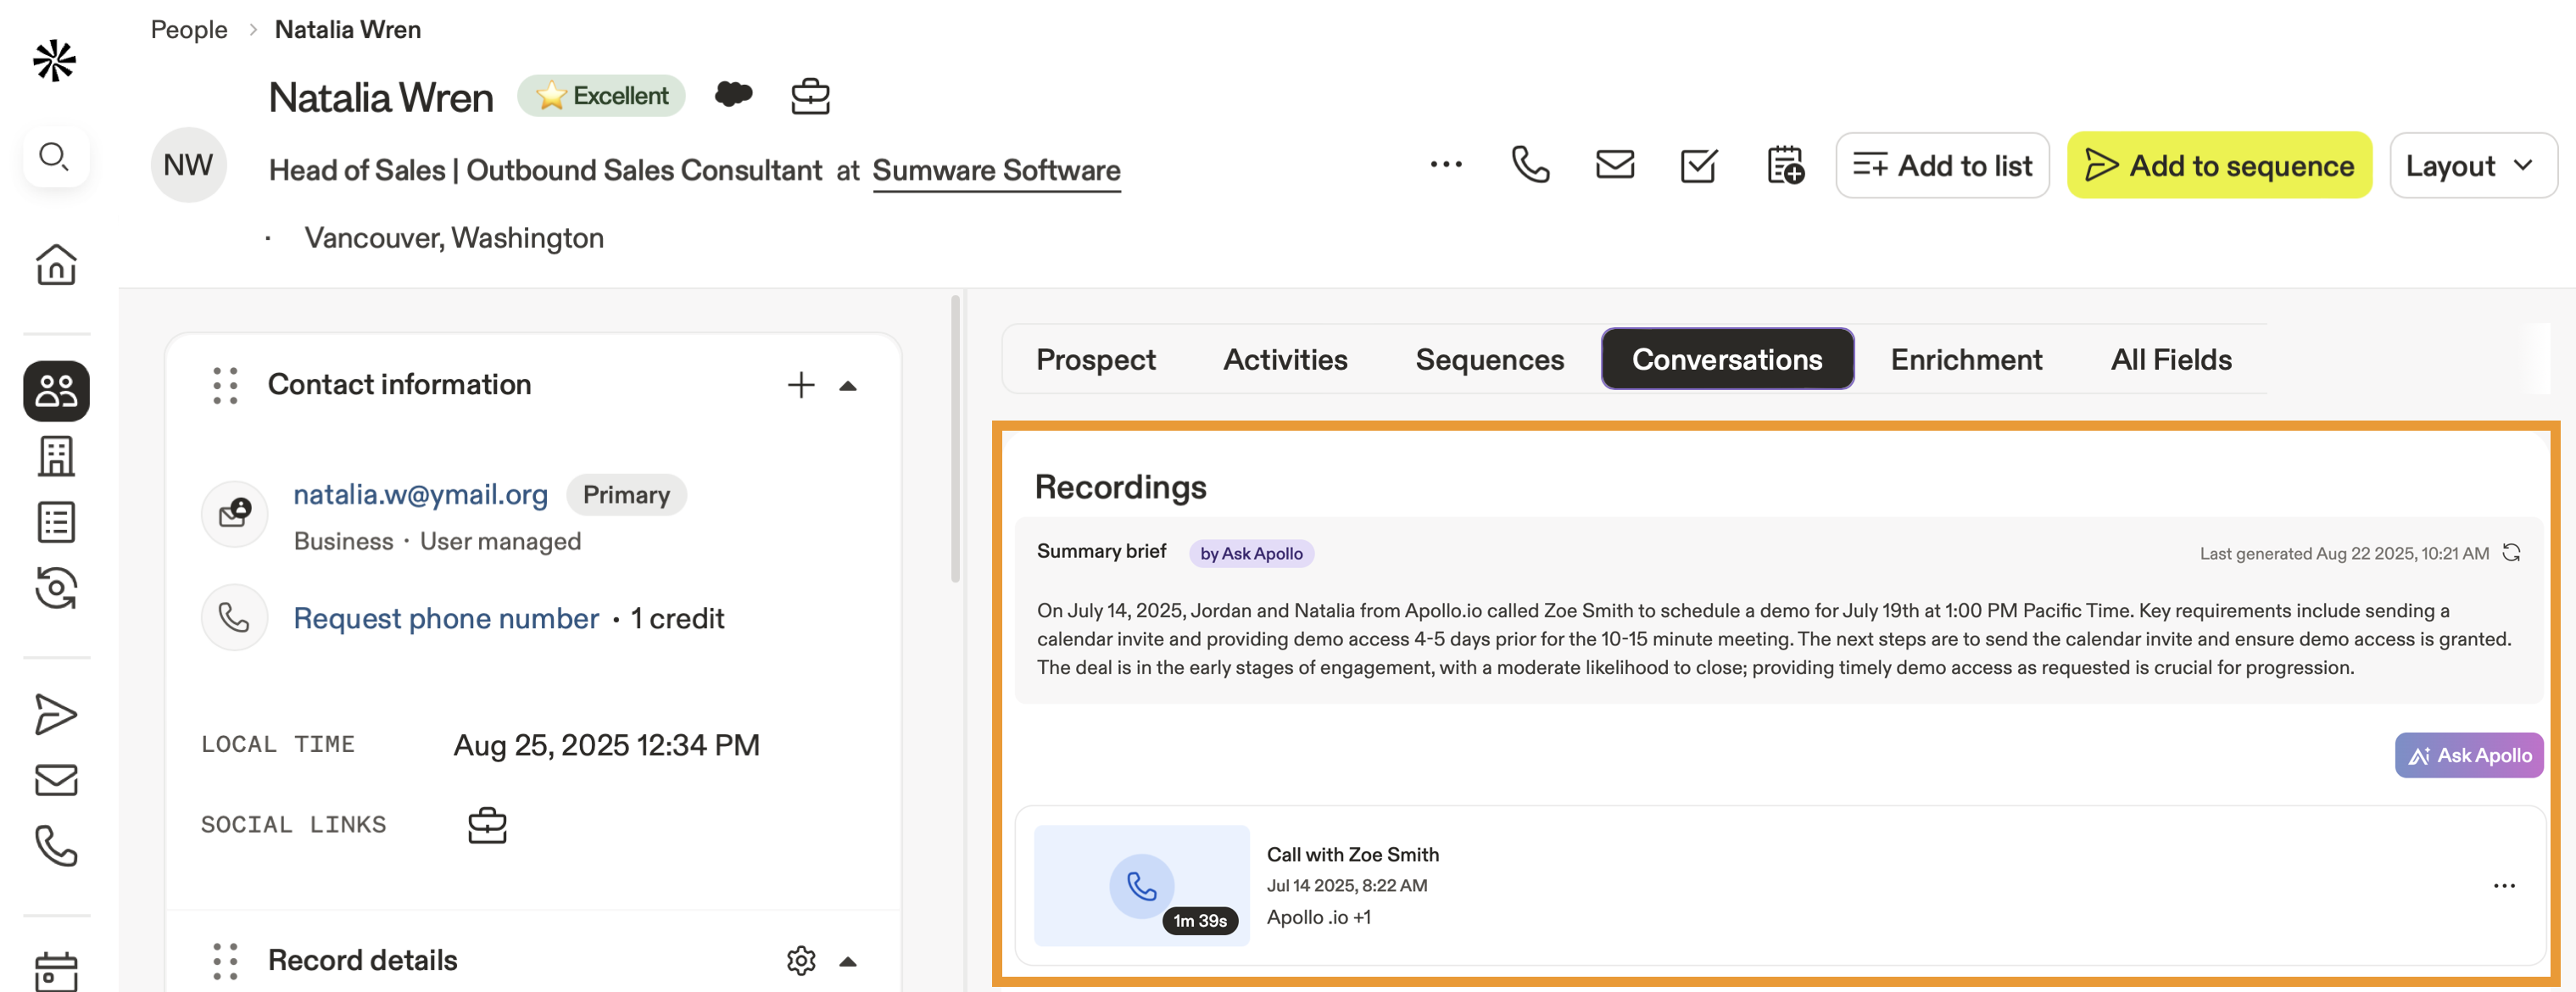The height and width of the screenshot is (992, 2576).
Task: Open the People section in sidebar
Action: pos(56,390)
